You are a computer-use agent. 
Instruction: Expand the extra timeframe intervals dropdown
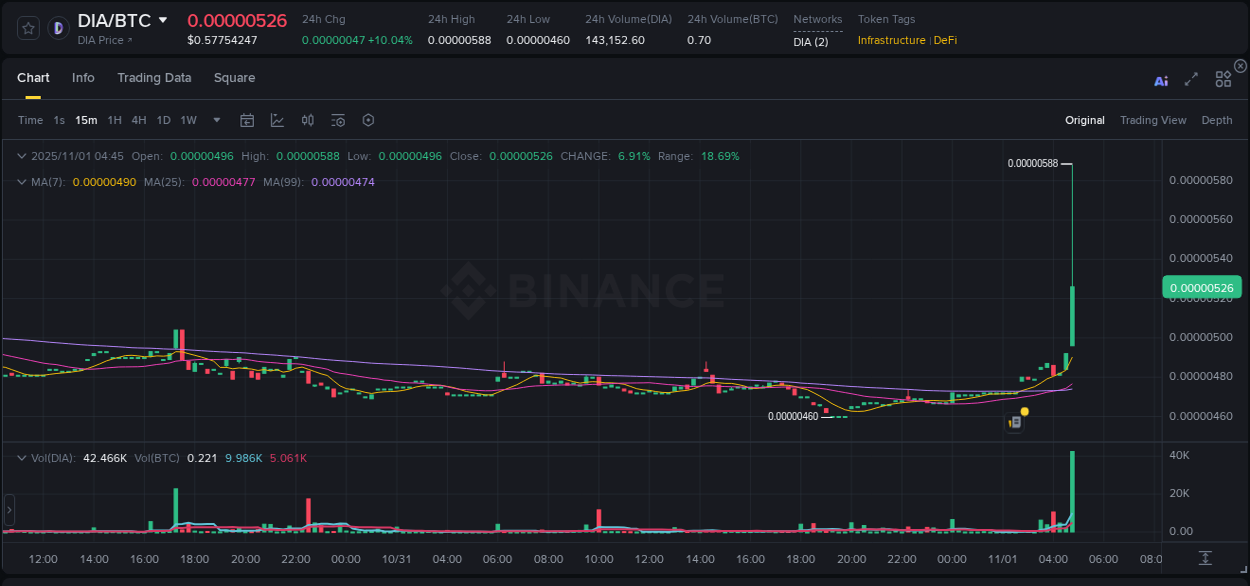pos(216,120)
